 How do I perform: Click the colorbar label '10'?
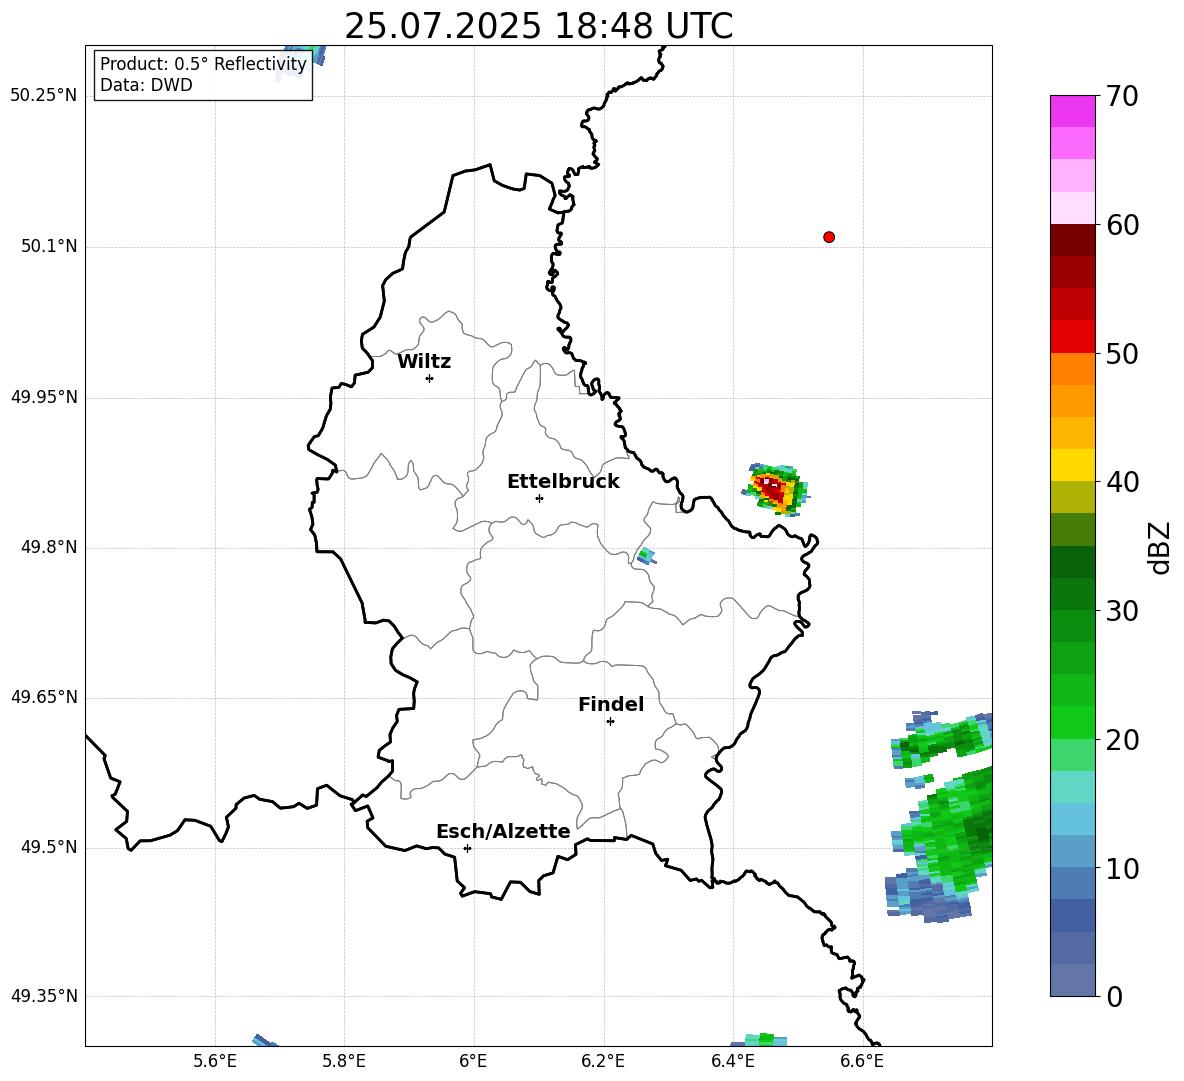tap(1122, 869)
